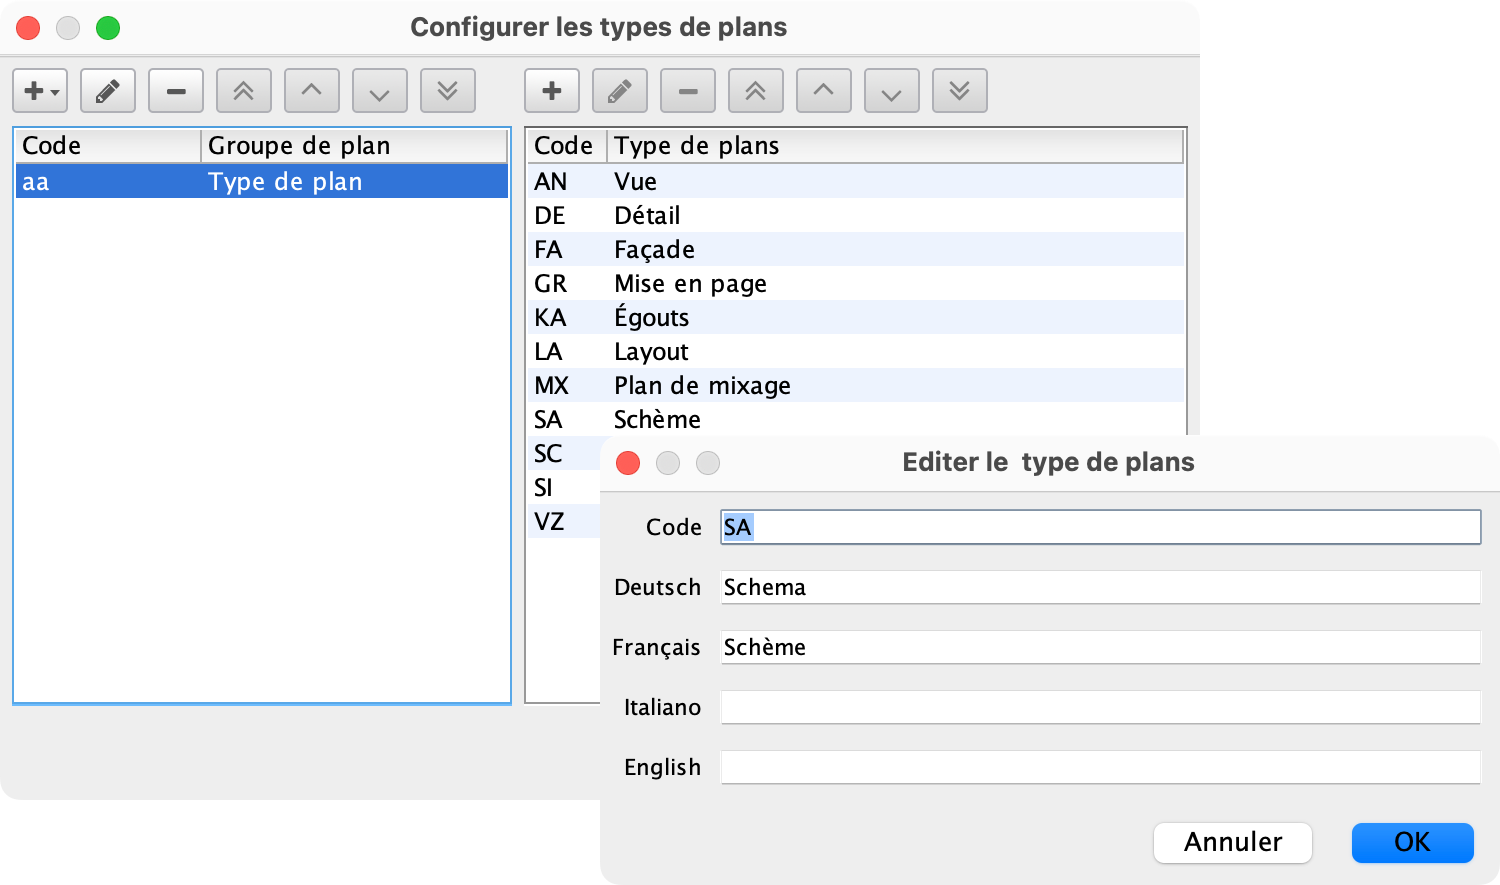Select the MX Plan de mixage row
The image size is (1500, 885).
(856, 385)
